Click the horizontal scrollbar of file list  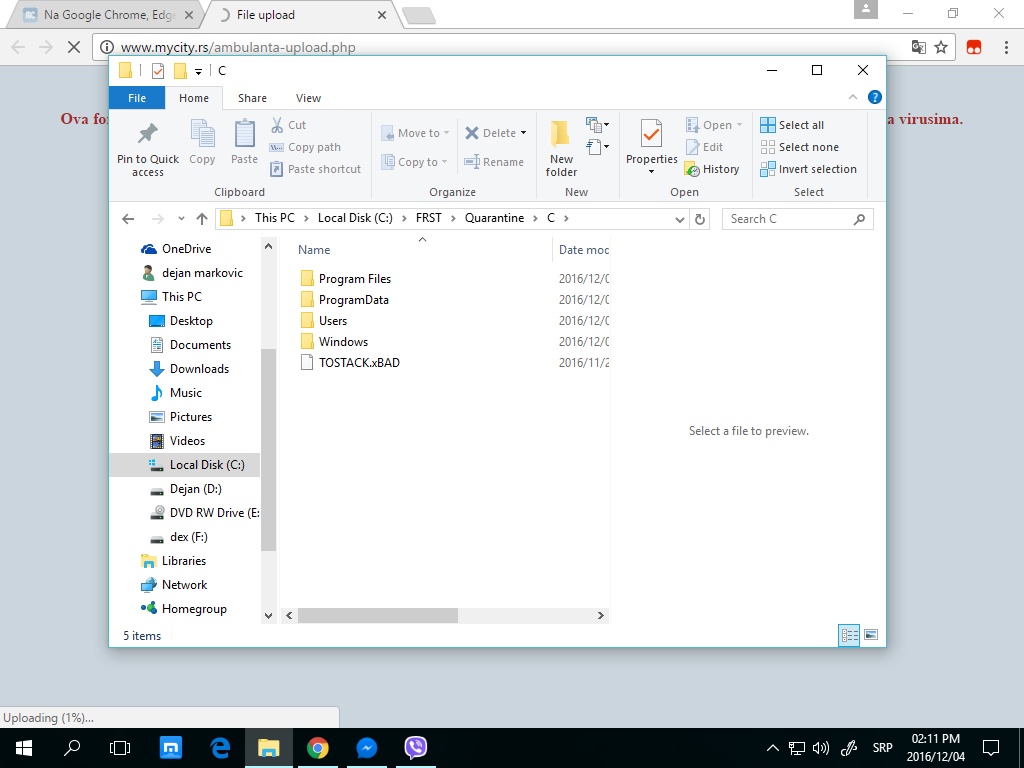point(377,616)
